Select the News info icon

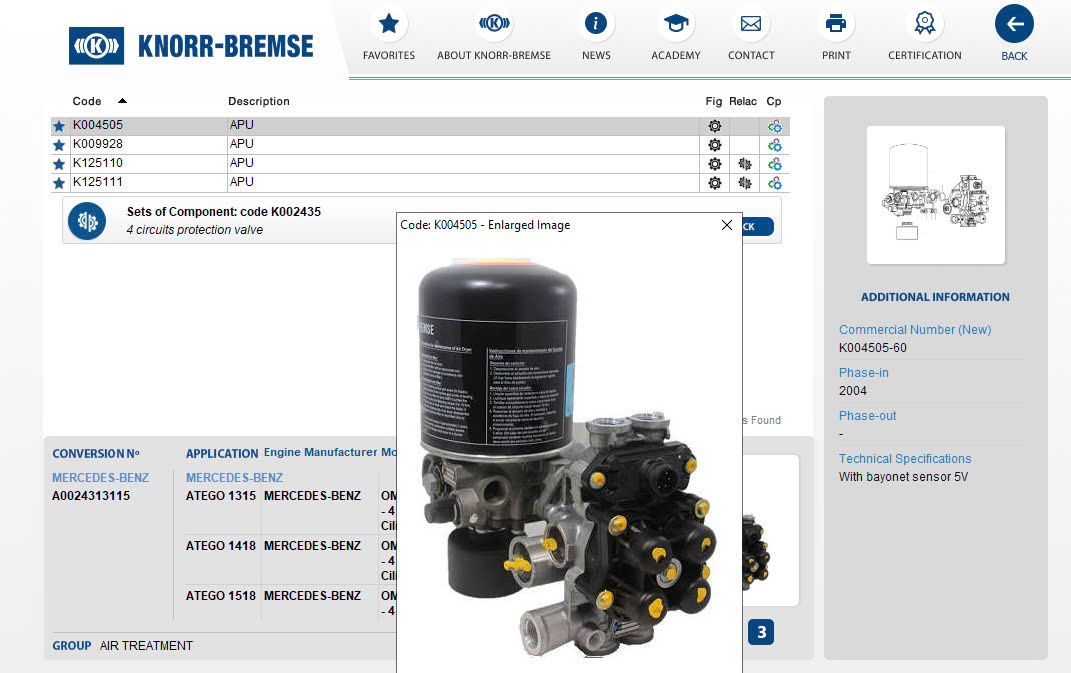[596, 24]
